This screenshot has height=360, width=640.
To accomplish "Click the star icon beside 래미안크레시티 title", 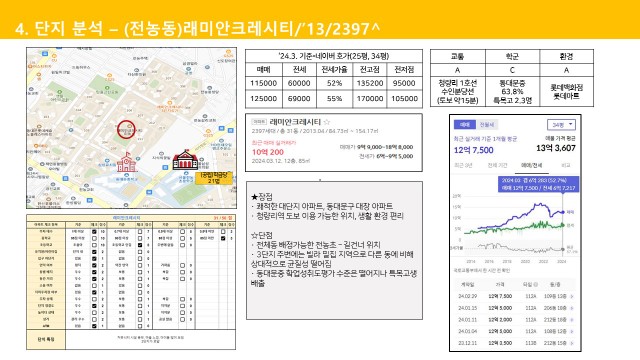I will pos(327,122).
